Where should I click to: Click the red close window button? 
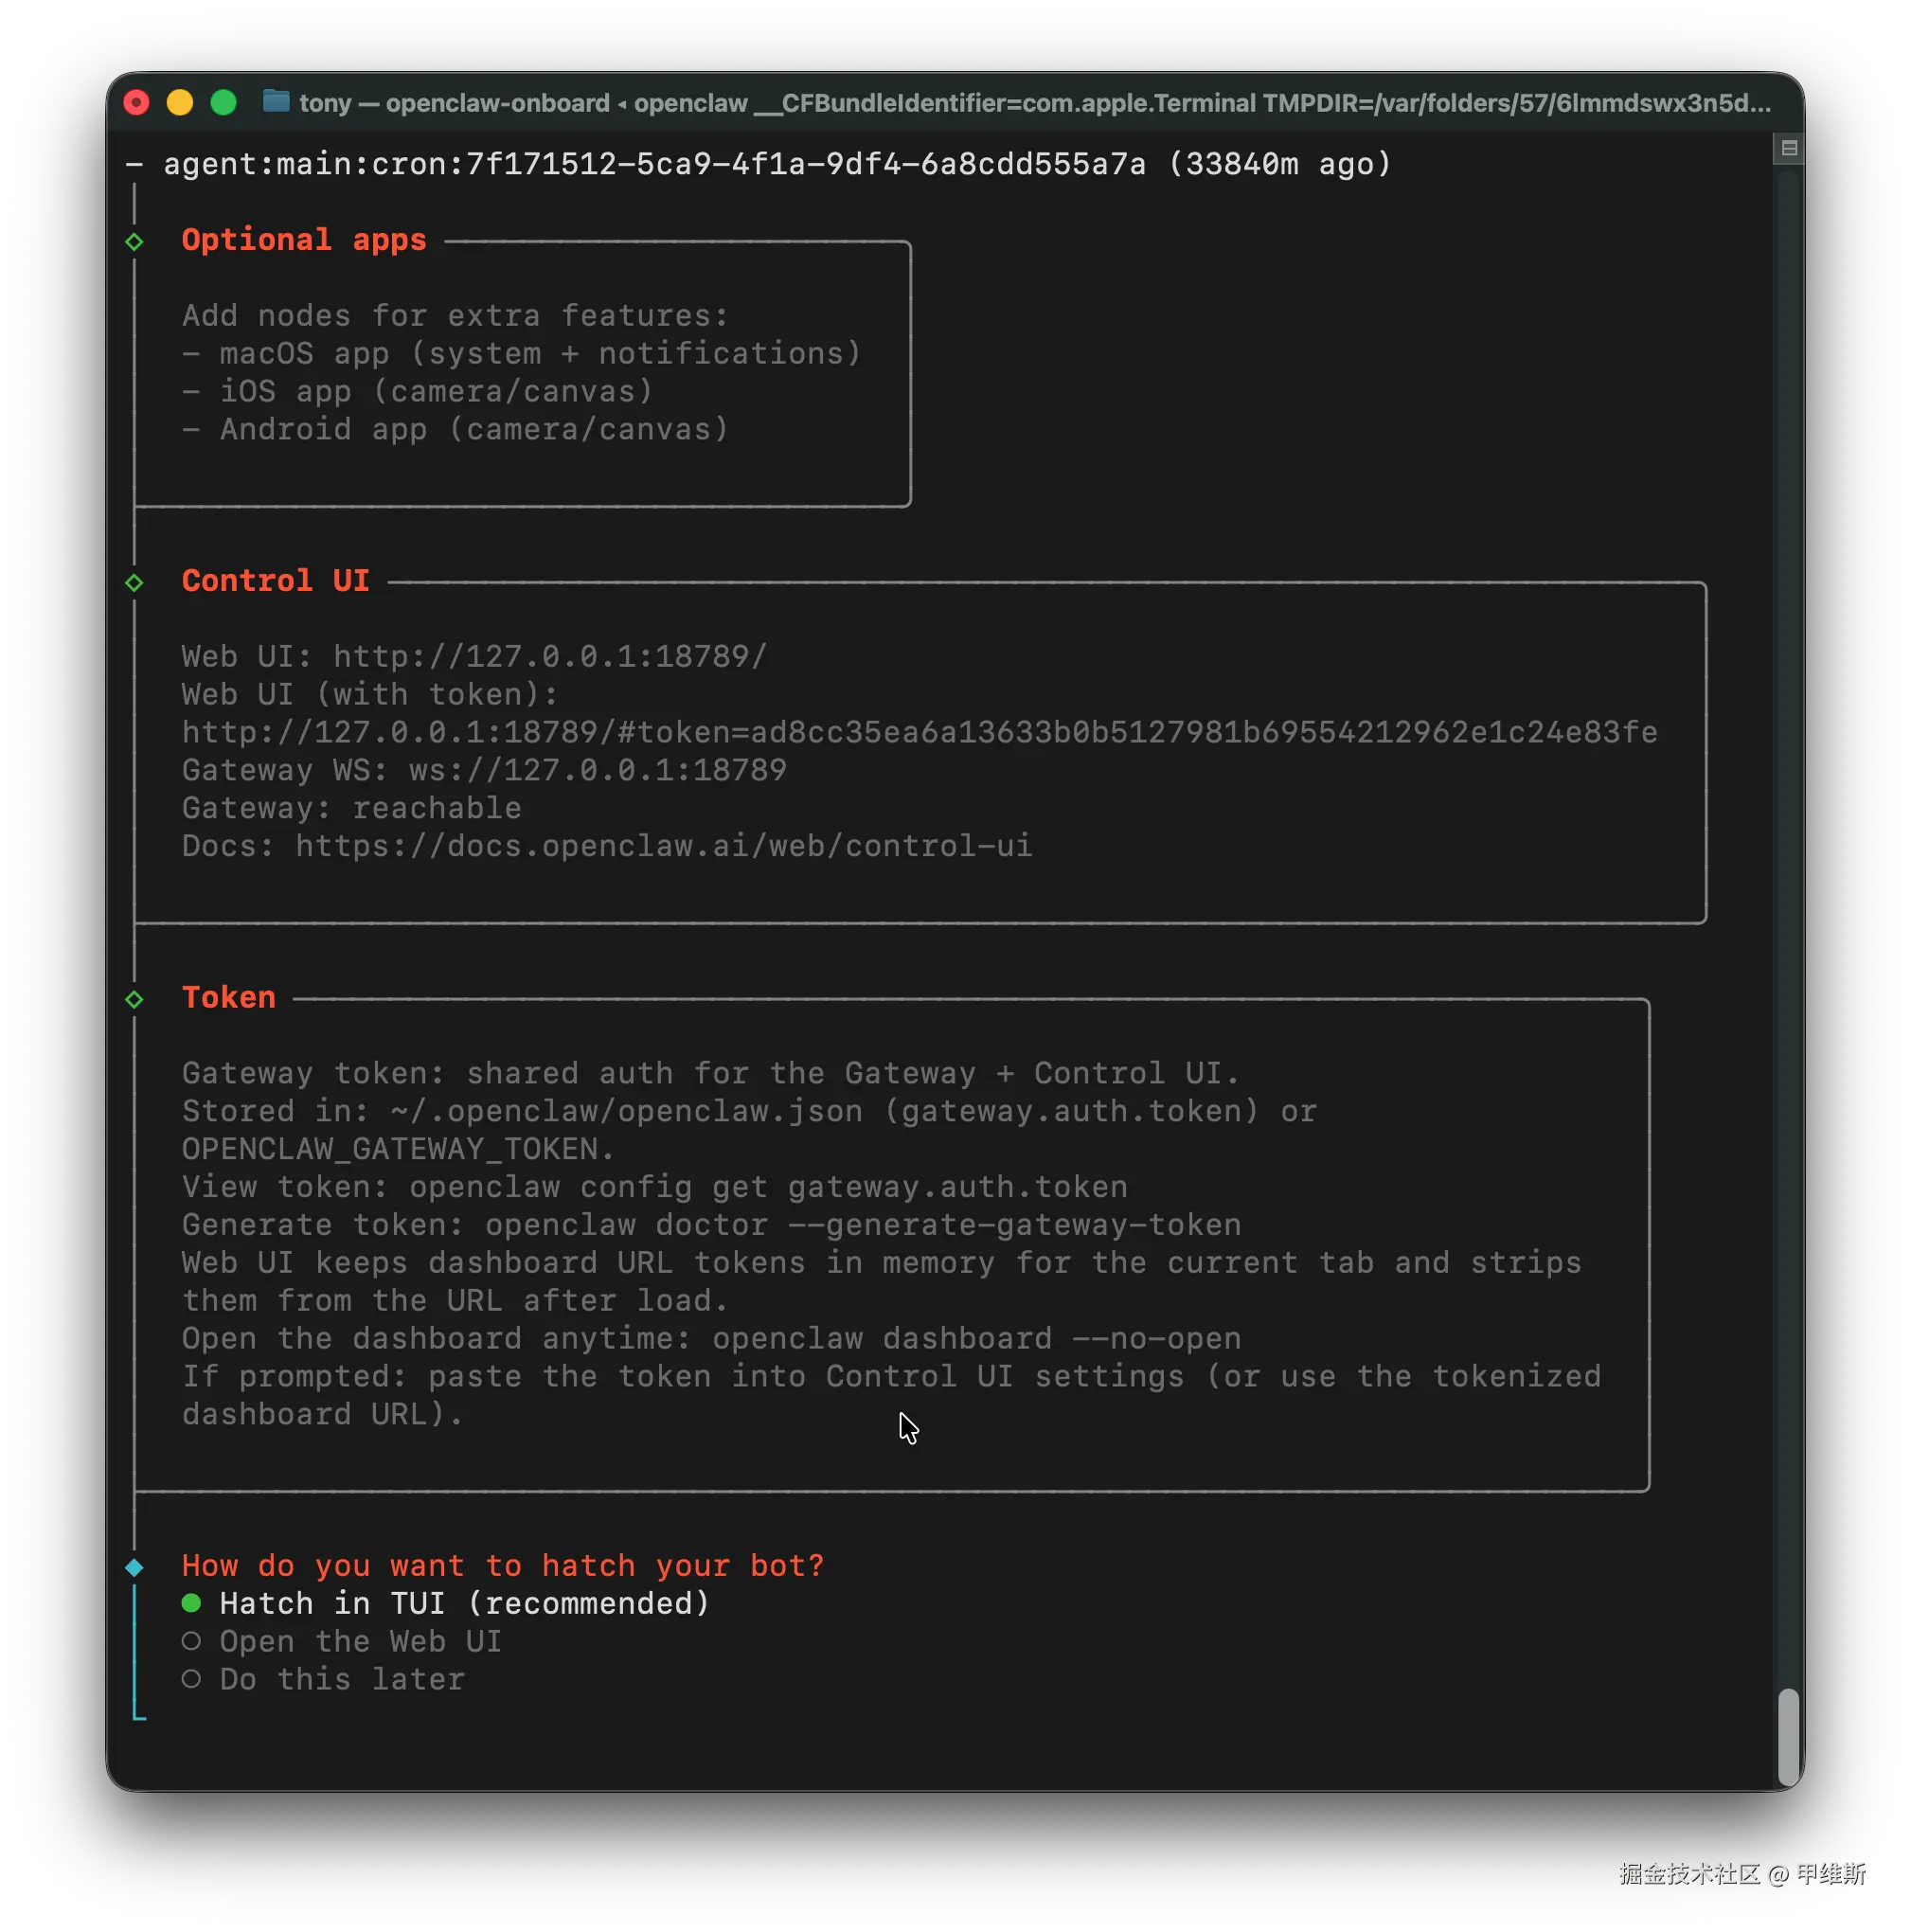pyautogui.click(x=136, y=103)
